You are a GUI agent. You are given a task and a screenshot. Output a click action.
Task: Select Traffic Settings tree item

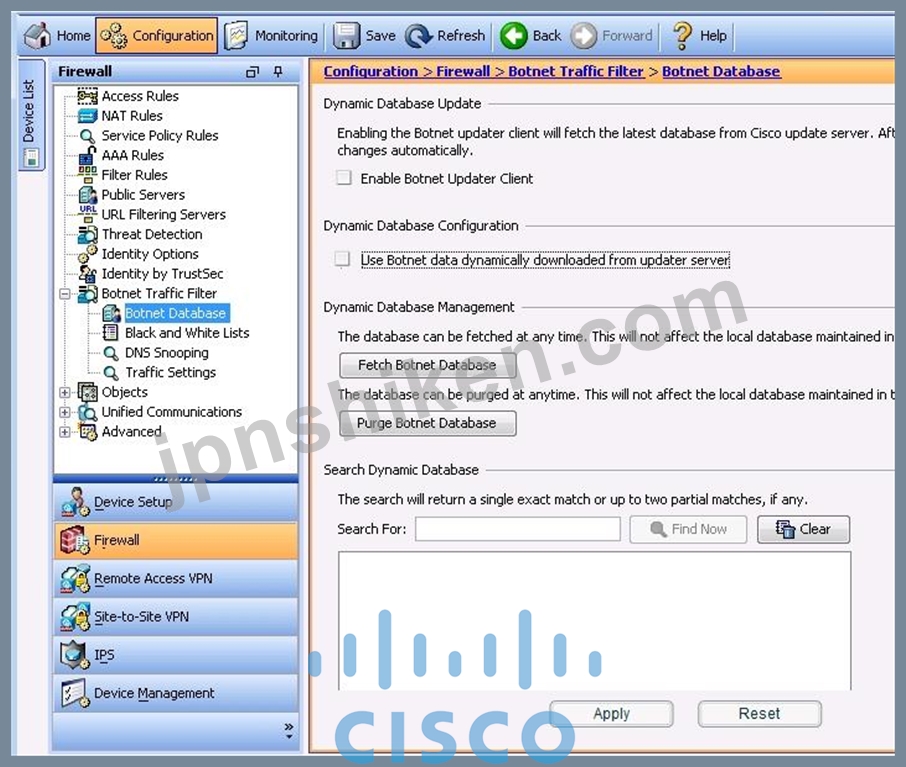tap(170, 373)
